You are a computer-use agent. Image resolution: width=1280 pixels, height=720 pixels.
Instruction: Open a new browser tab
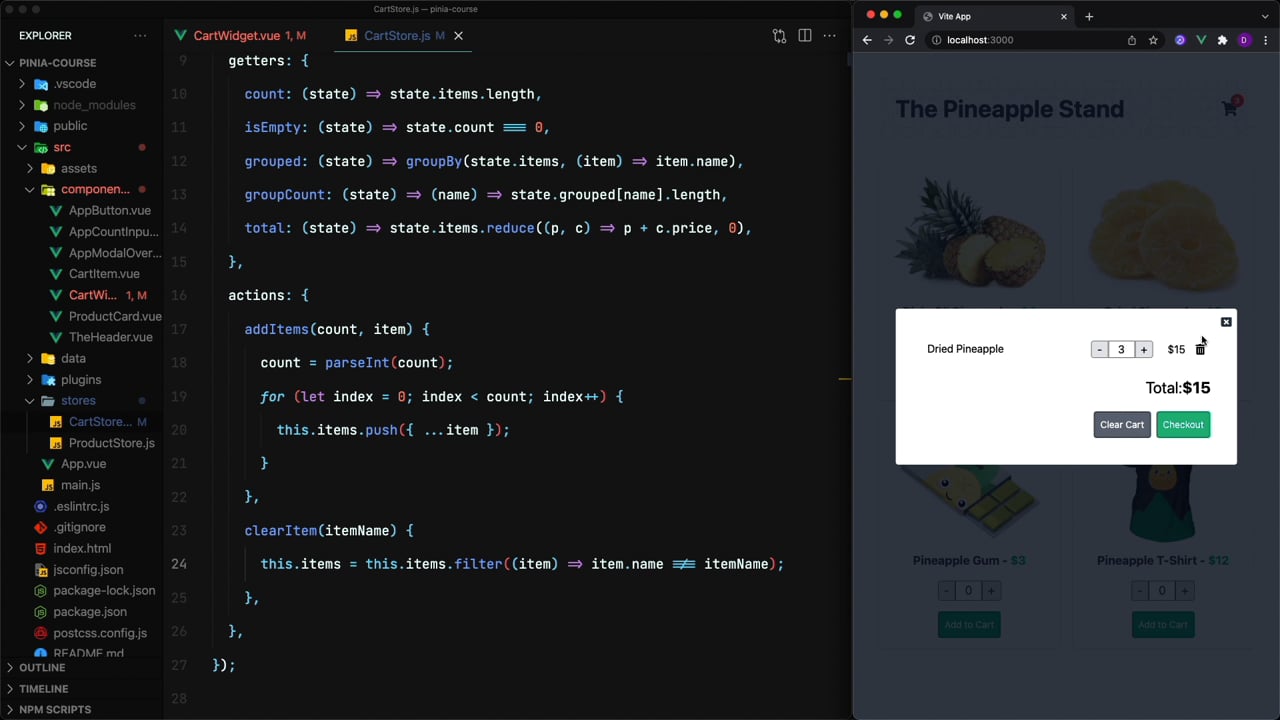point(1089,16)
